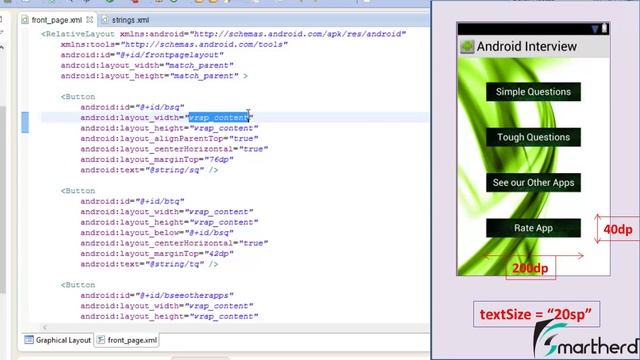Click the layout_alignParentTop="true" line

click(169, 138)
